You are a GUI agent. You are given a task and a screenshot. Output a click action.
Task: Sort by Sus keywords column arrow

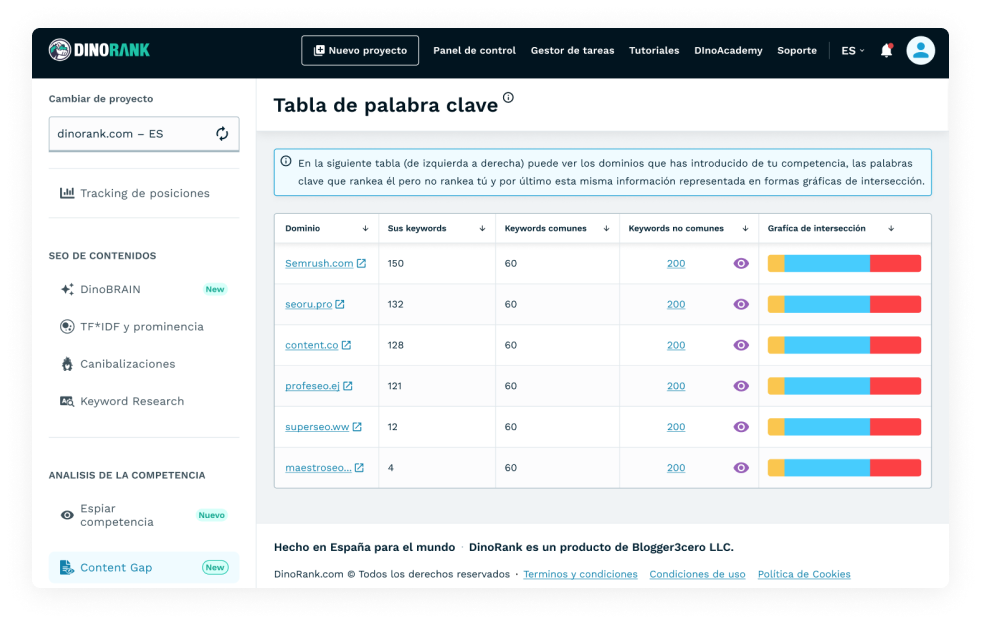(x=482, y=229)
